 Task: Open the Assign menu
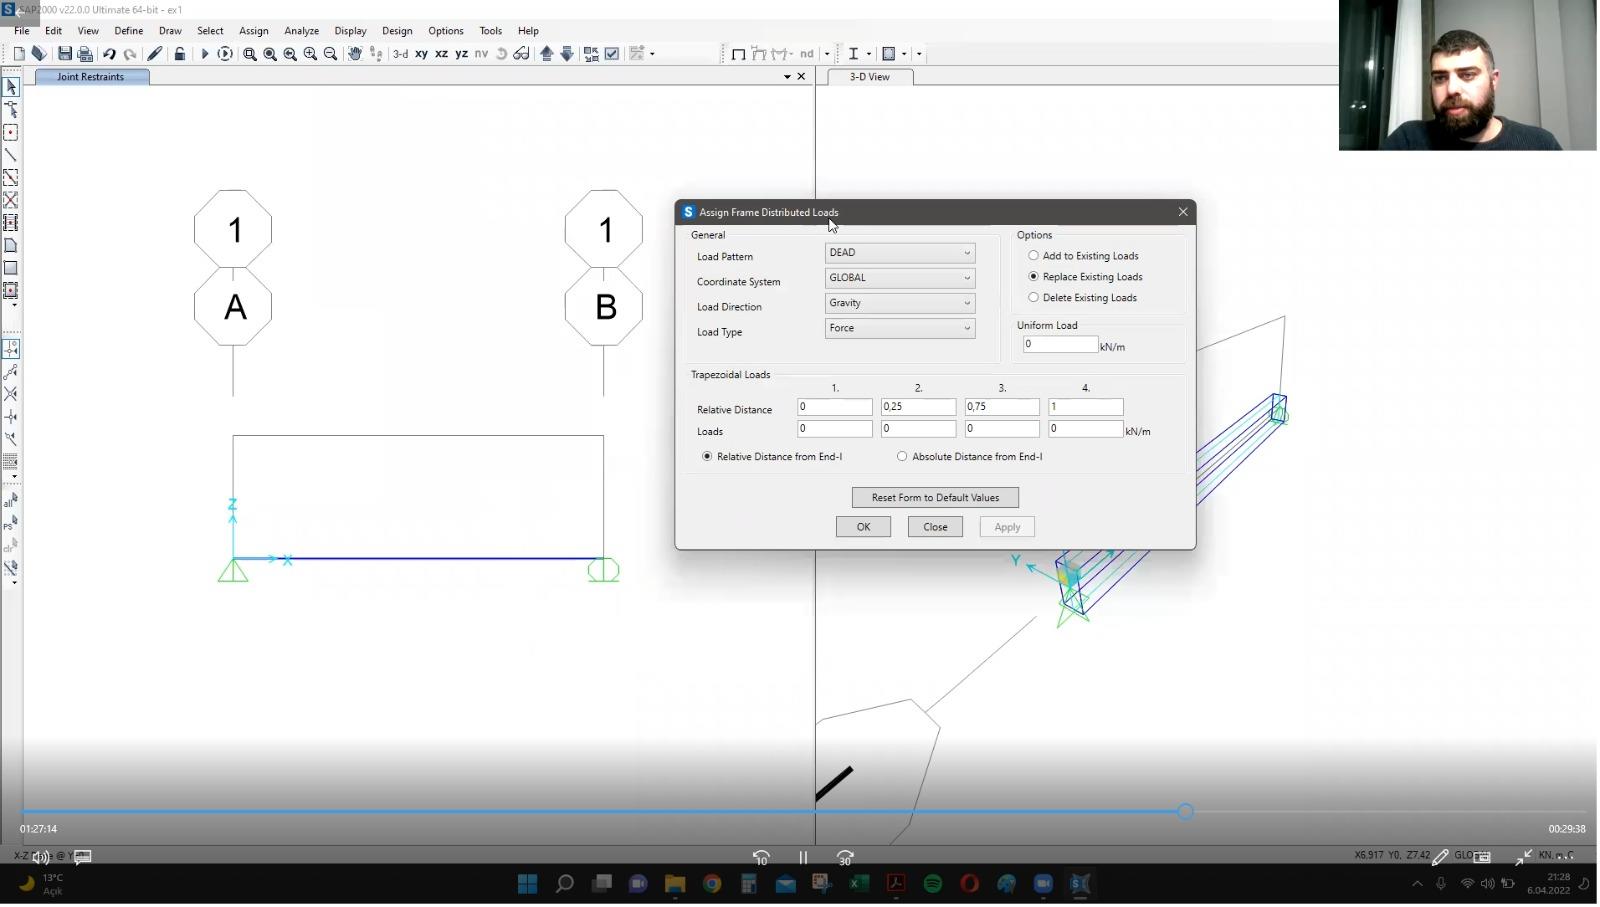(253, 31)
